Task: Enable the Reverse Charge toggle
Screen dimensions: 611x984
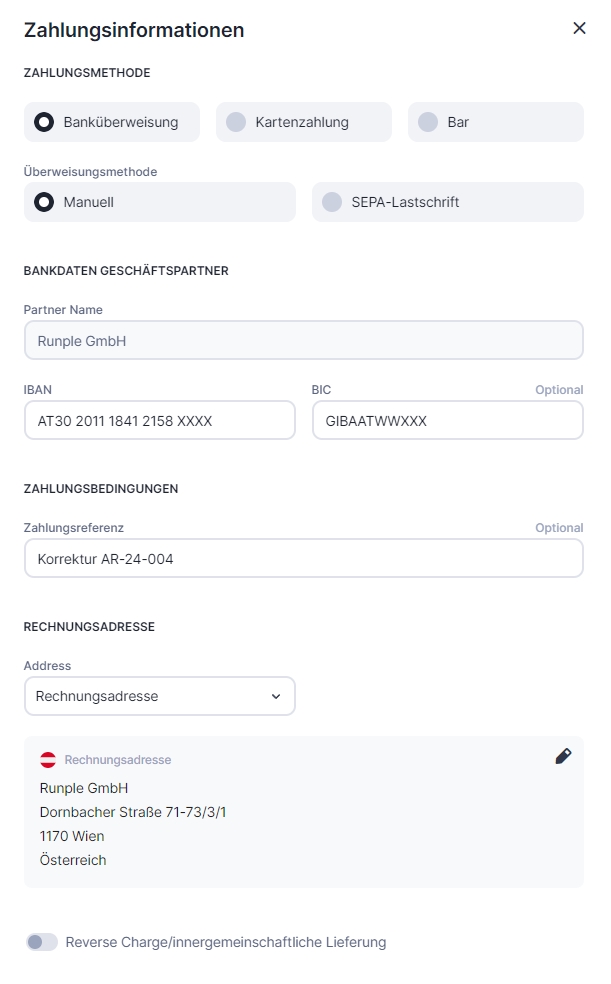Action: pos(42,942)
